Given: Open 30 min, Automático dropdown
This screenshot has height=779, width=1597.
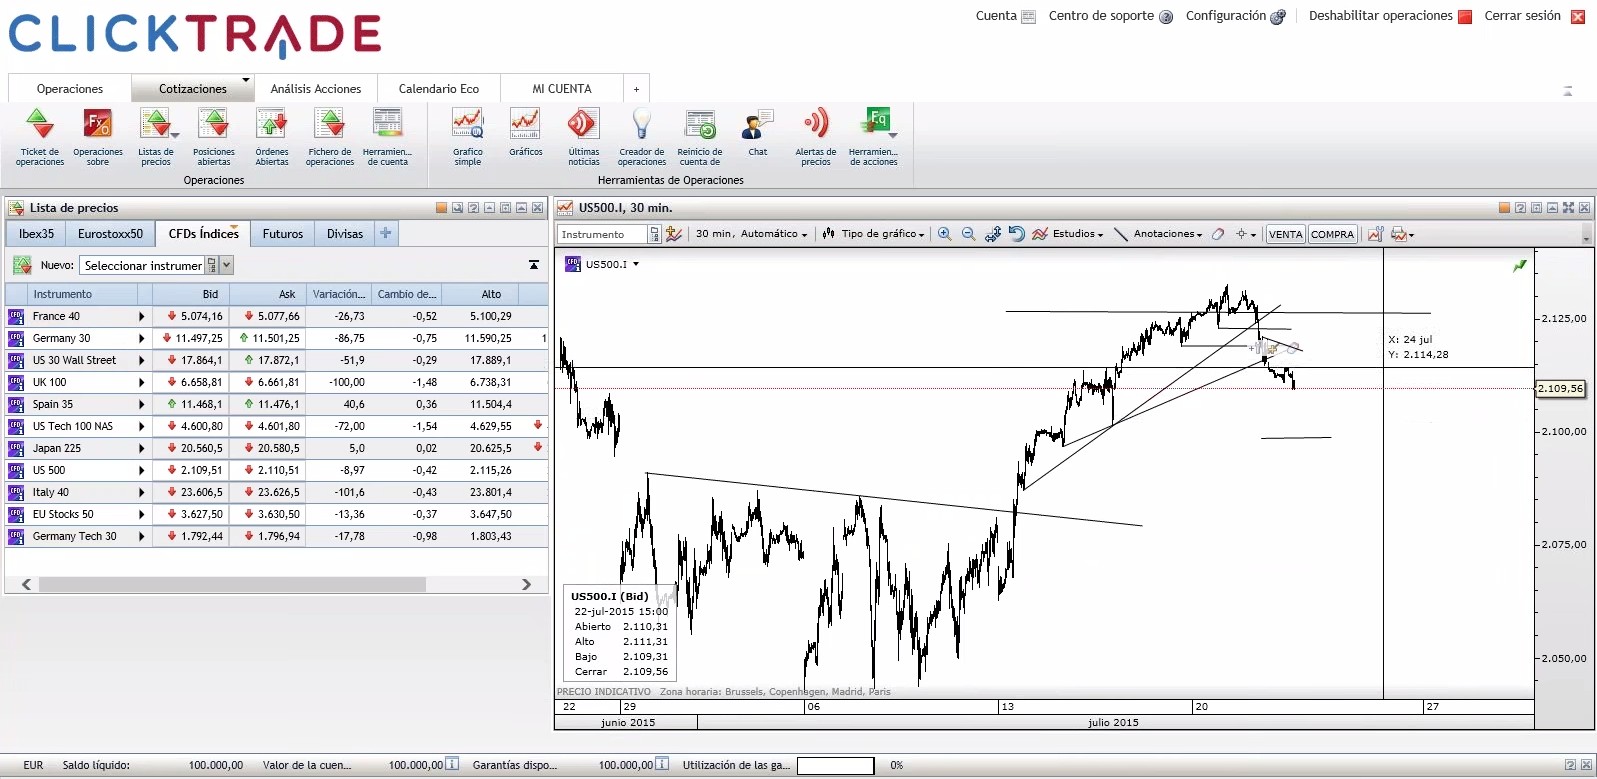Looking at the screenshot, I should tap(751, 234).
